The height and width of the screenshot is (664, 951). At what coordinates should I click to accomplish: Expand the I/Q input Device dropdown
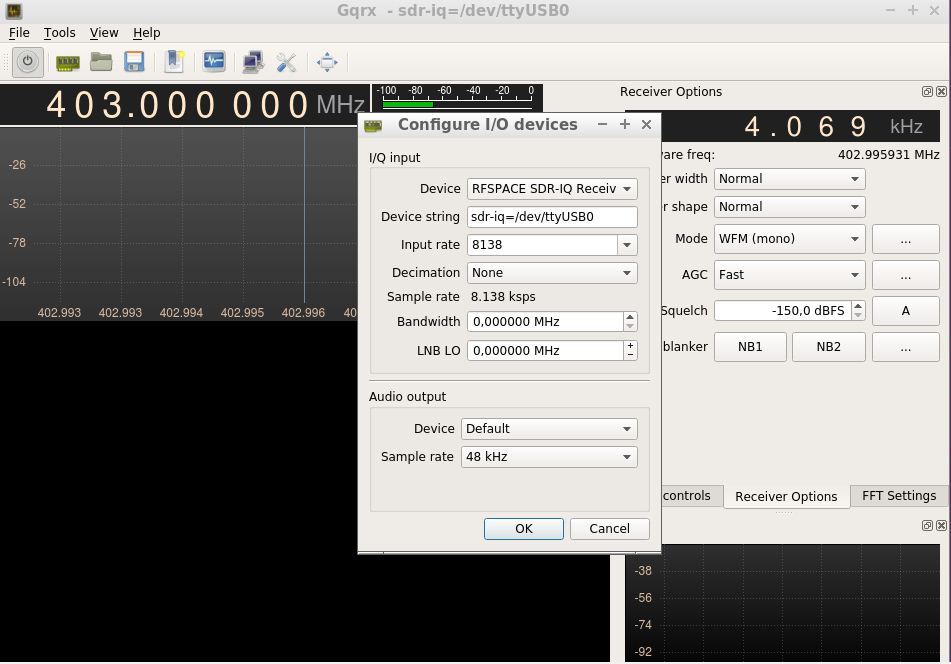552,189
